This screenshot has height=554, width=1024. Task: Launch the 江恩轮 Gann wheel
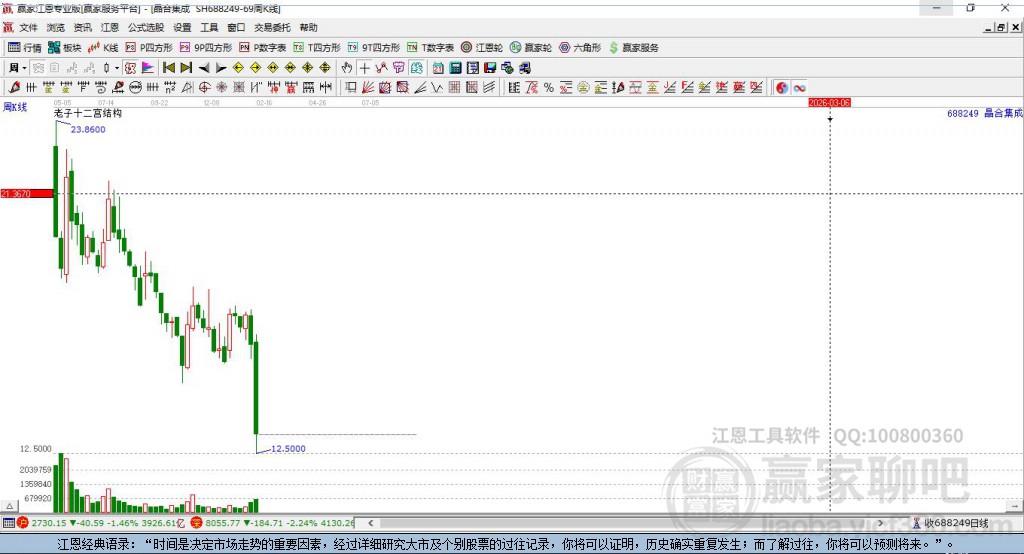(482, 48)
